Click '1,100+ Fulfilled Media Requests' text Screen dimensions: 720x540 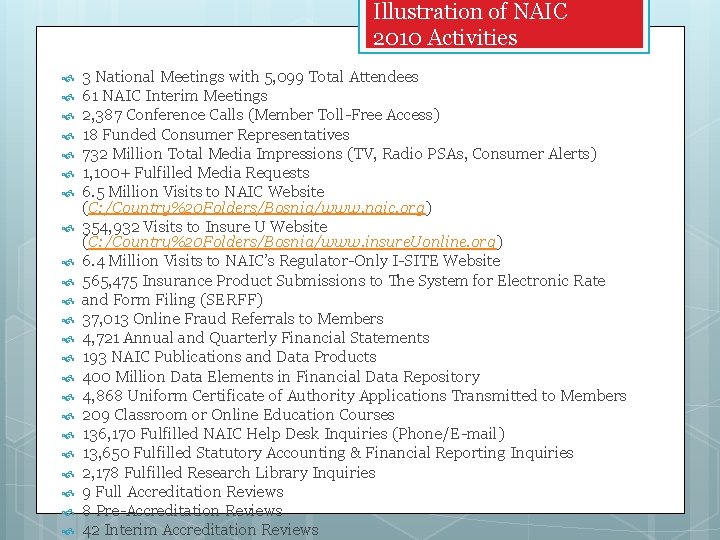tap(196, 173)
